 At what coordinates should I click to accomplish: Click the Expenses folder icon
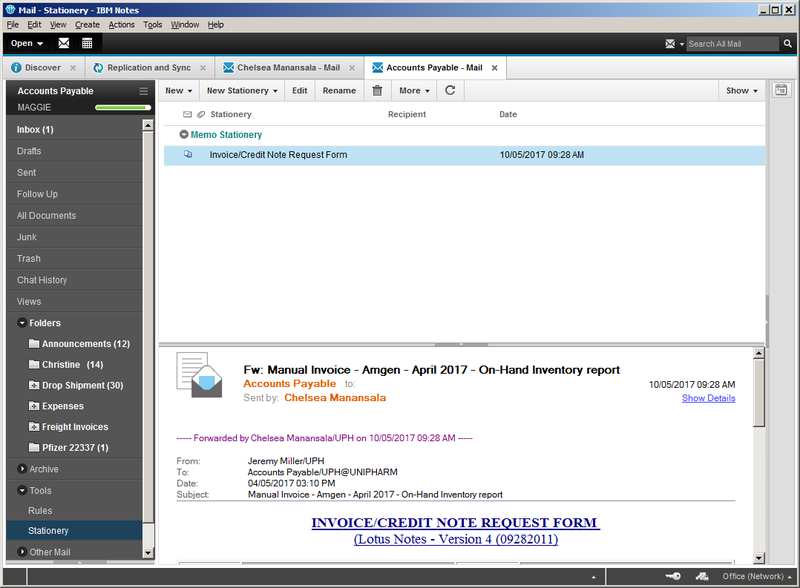point(34,406)
